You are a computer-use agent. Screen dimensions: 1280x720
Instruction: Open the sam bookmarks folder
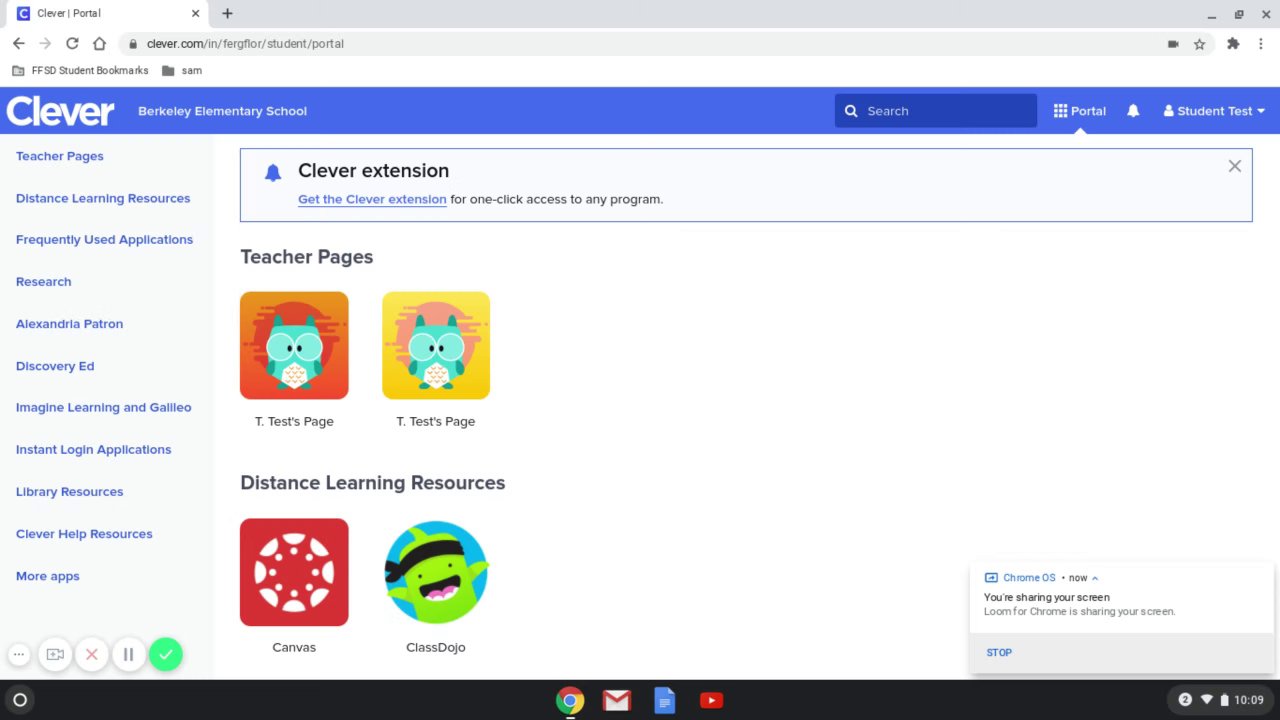coord(182,71)
